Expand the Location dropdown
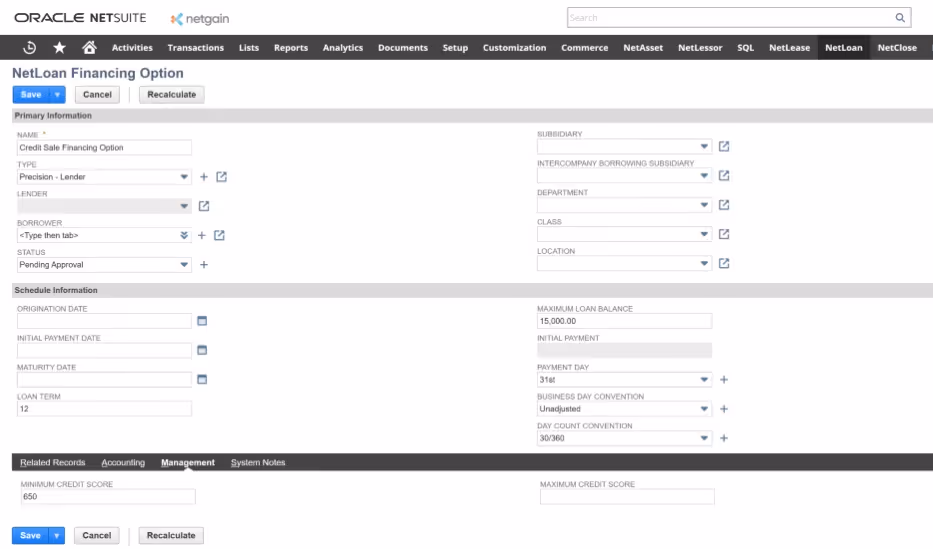 click(x=704, y=263)
